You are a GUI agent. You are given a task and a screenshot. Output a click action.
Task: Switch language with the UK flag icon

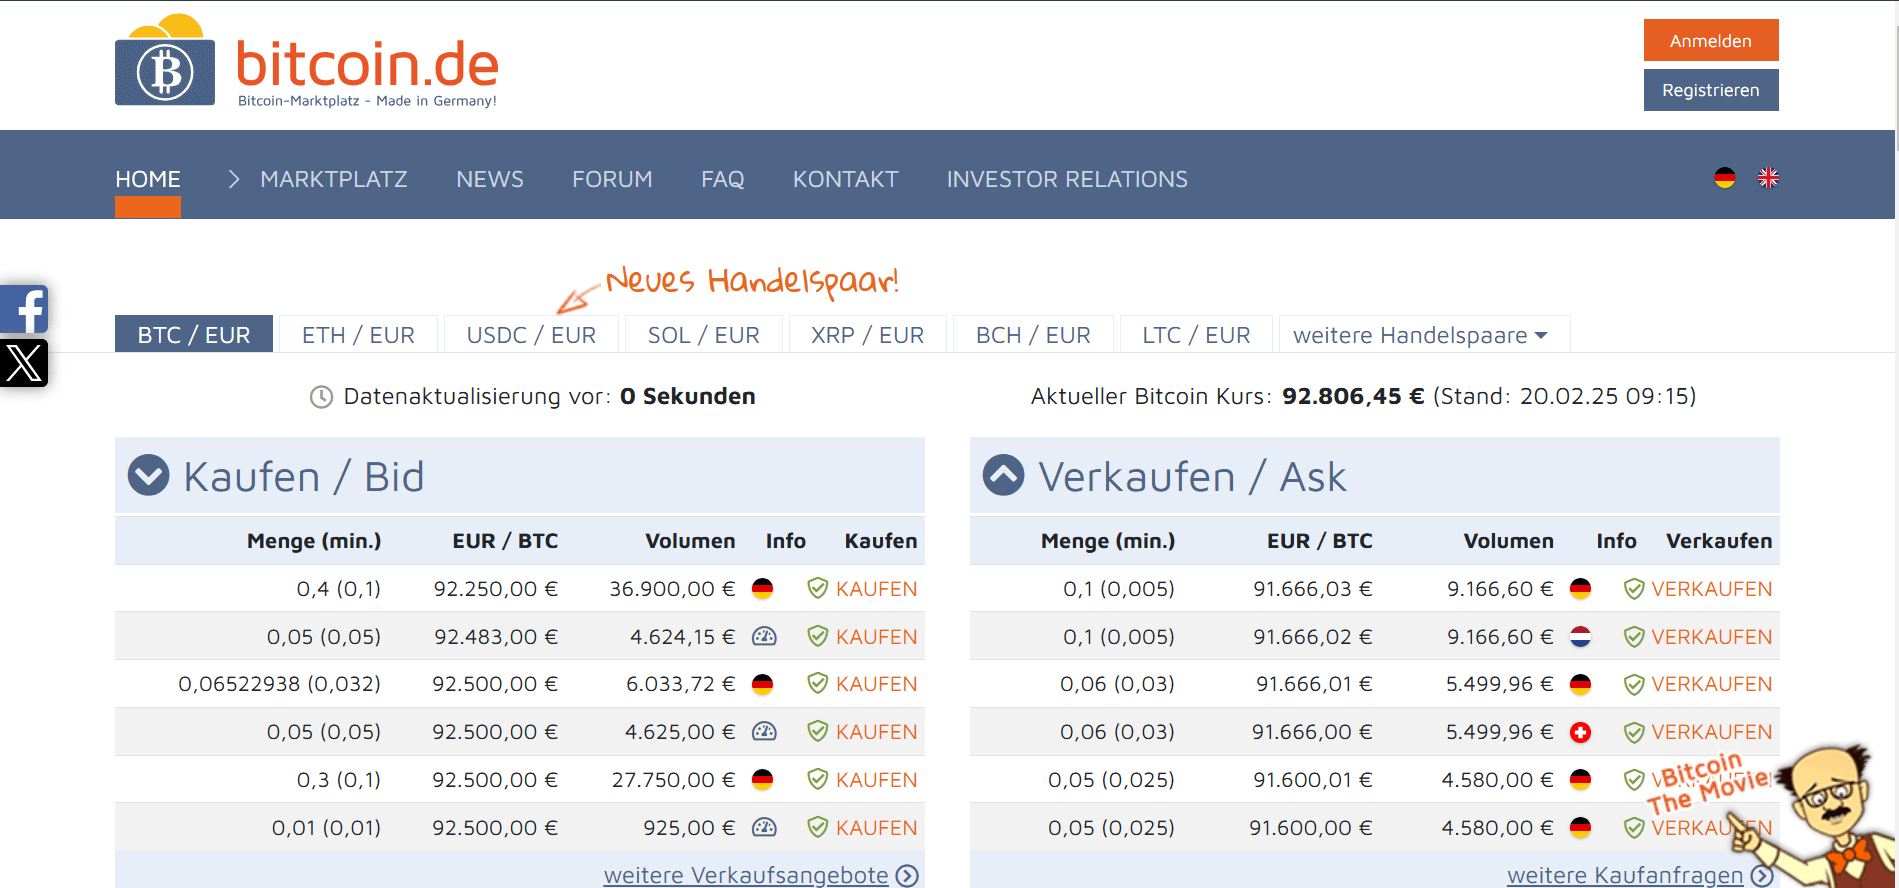point(1768,178)
